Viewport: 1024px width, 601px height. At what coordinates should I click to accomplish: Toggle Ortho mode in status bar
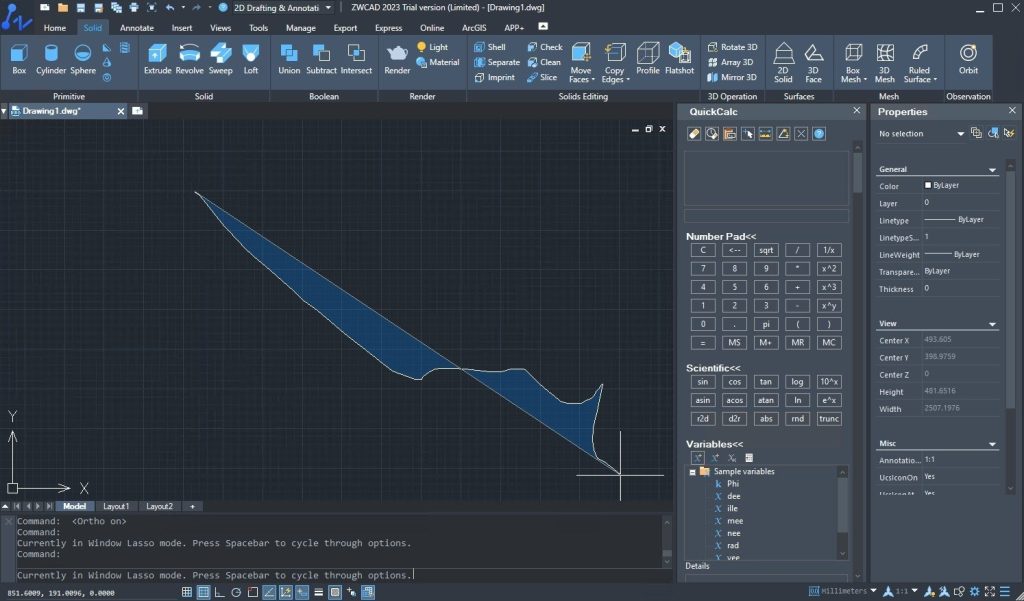click(x=220, y=592)
